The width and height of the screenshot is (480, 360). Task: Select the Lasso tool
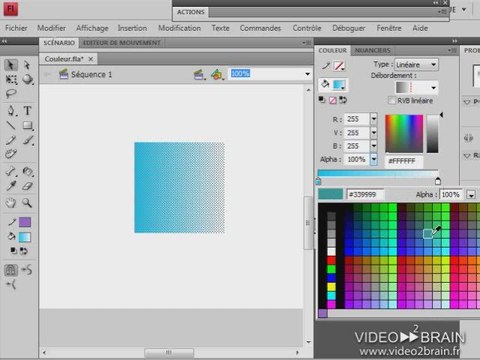coord(11,94)
